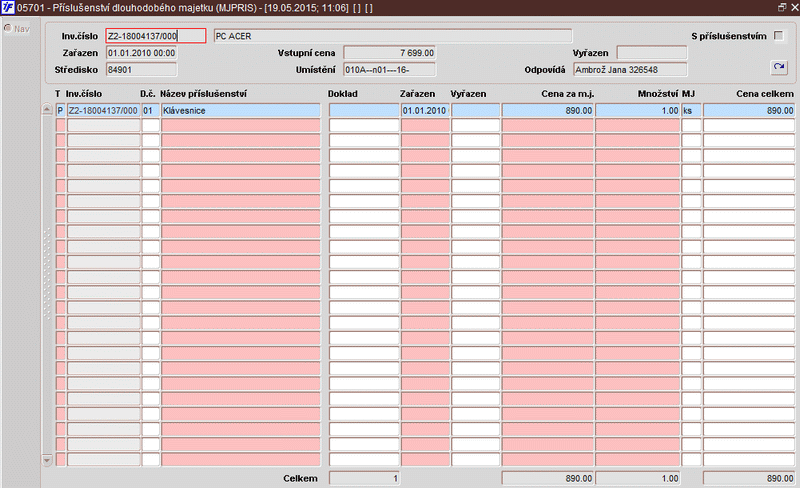
Task: Click the Název příslušenství column header
Action: coord(203,93)
